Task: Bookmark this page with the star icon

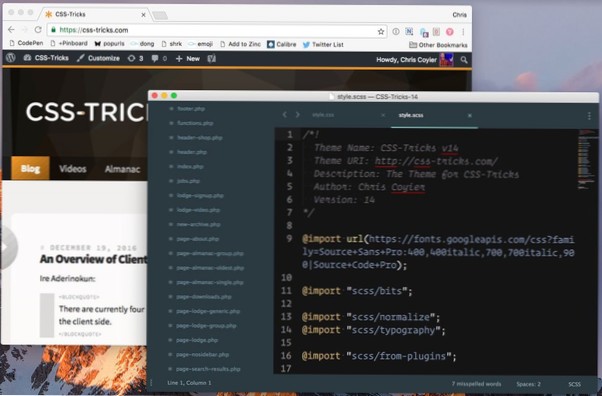Action: point(380,31)
